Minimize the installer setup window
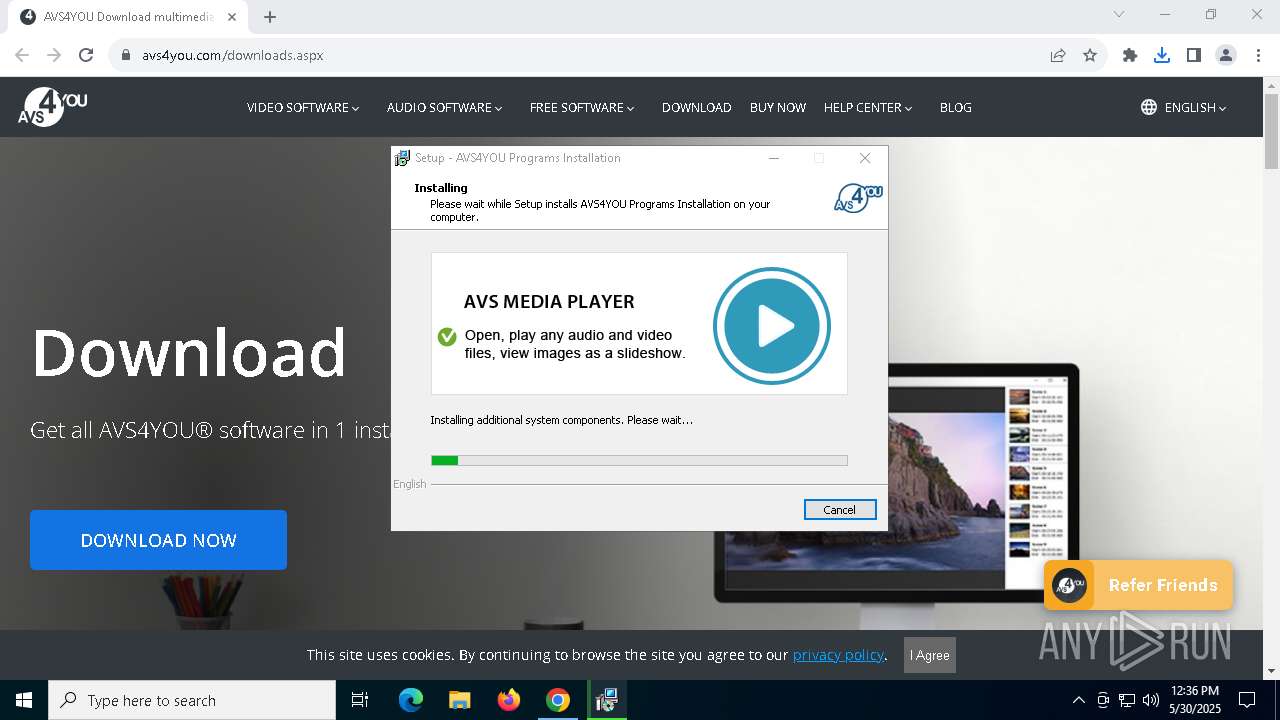This screenshot has width=1280, height=720. [x=773, y=158]
